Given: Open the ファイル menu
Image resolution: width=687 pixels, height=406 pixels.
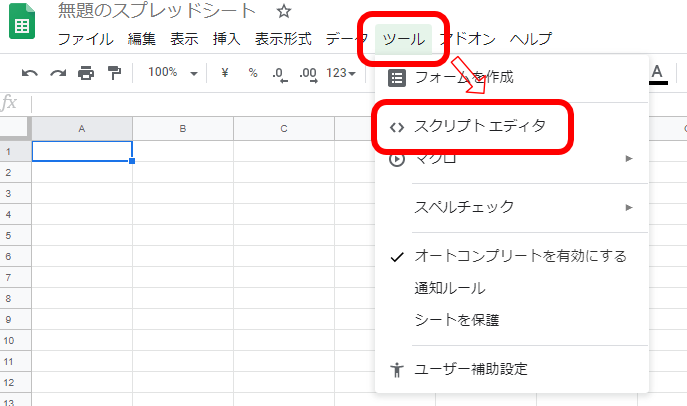Looking at the screenshot, I should point(85,39).
